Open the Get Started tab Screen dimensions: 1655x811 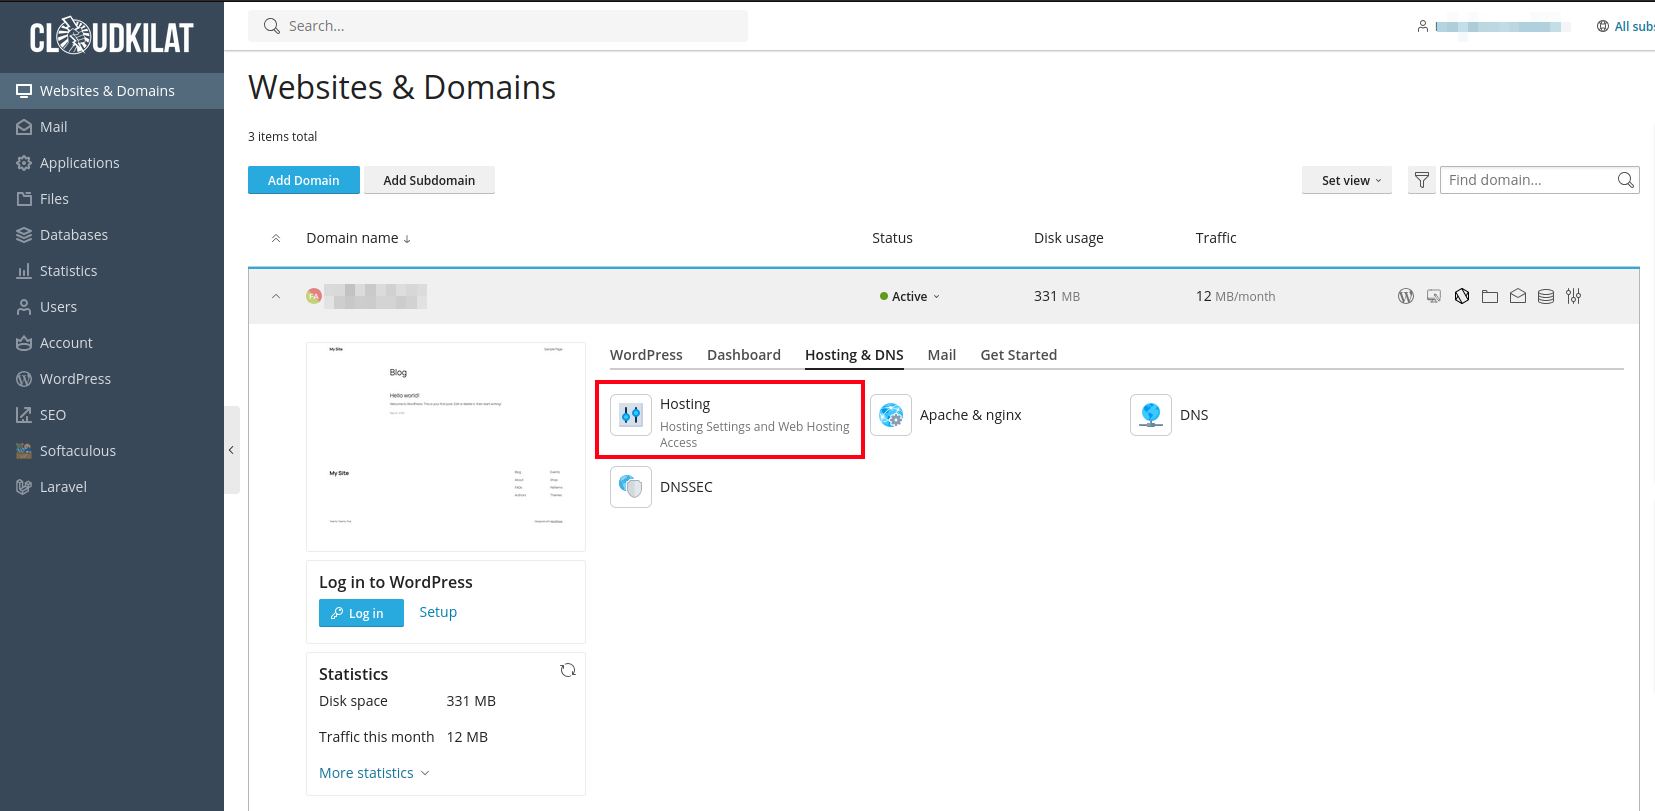click(1019, 355)
